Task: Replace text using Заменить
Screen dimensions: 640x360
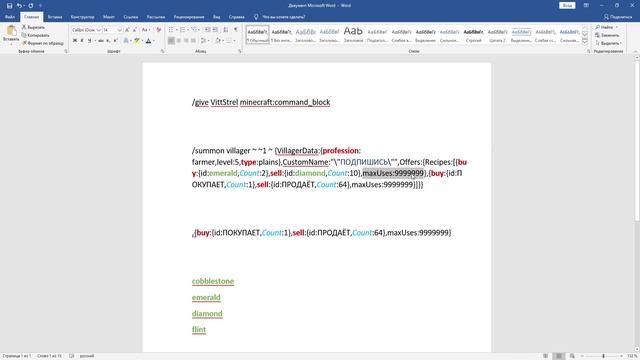Action: click(x=607, y=35)
